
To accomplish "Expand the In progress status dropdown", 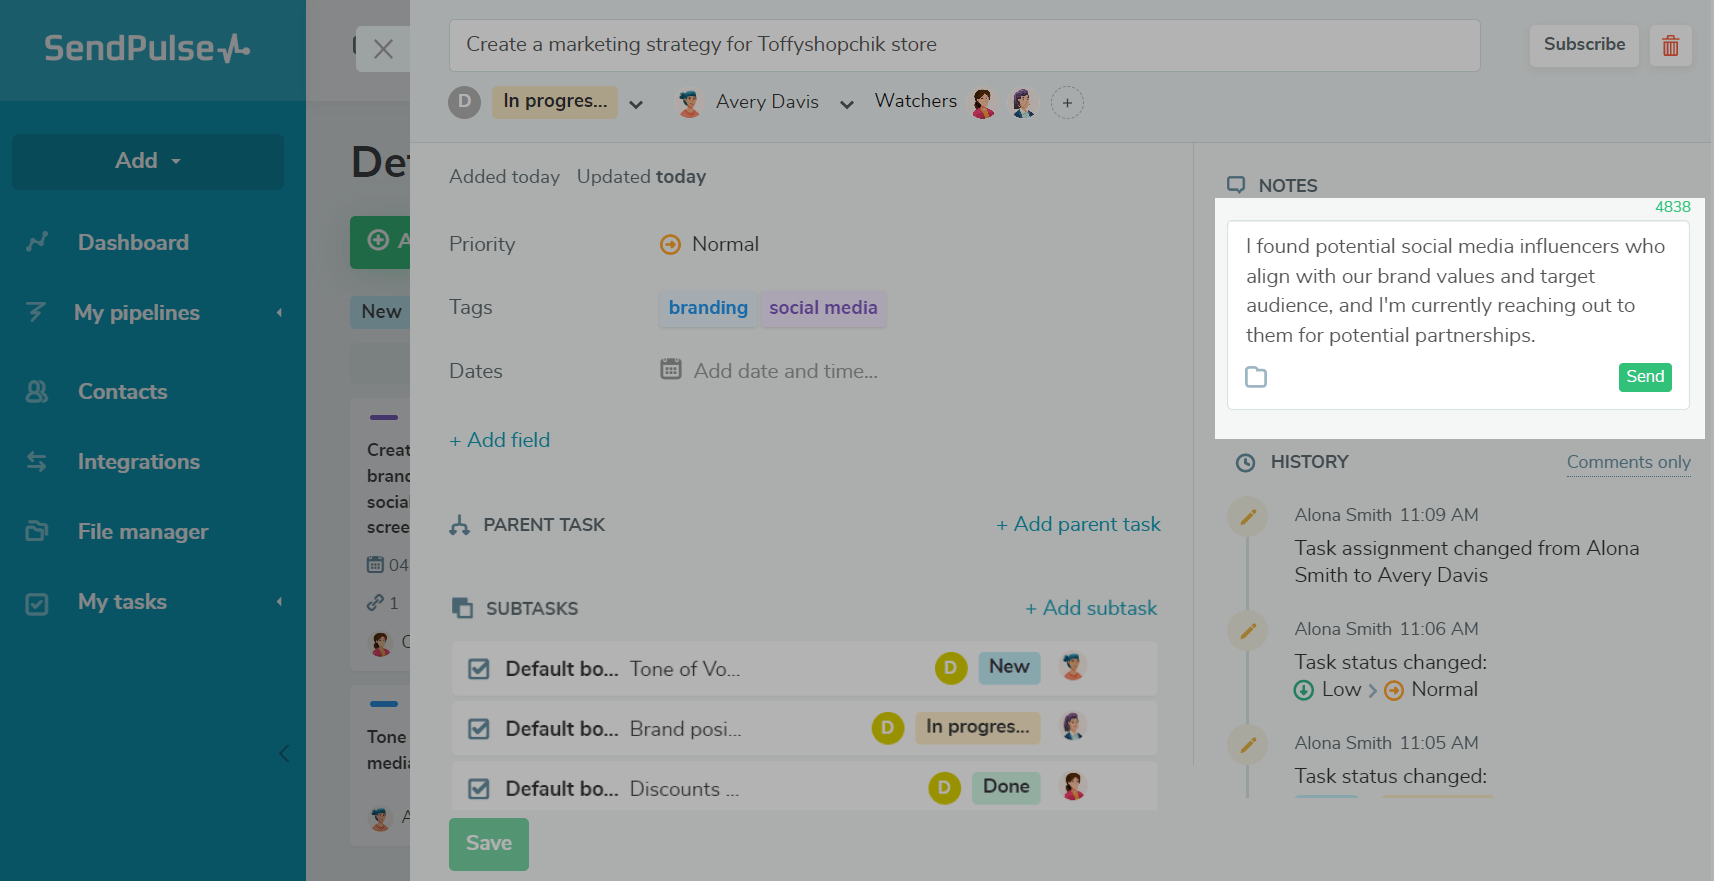I will 636,104.
